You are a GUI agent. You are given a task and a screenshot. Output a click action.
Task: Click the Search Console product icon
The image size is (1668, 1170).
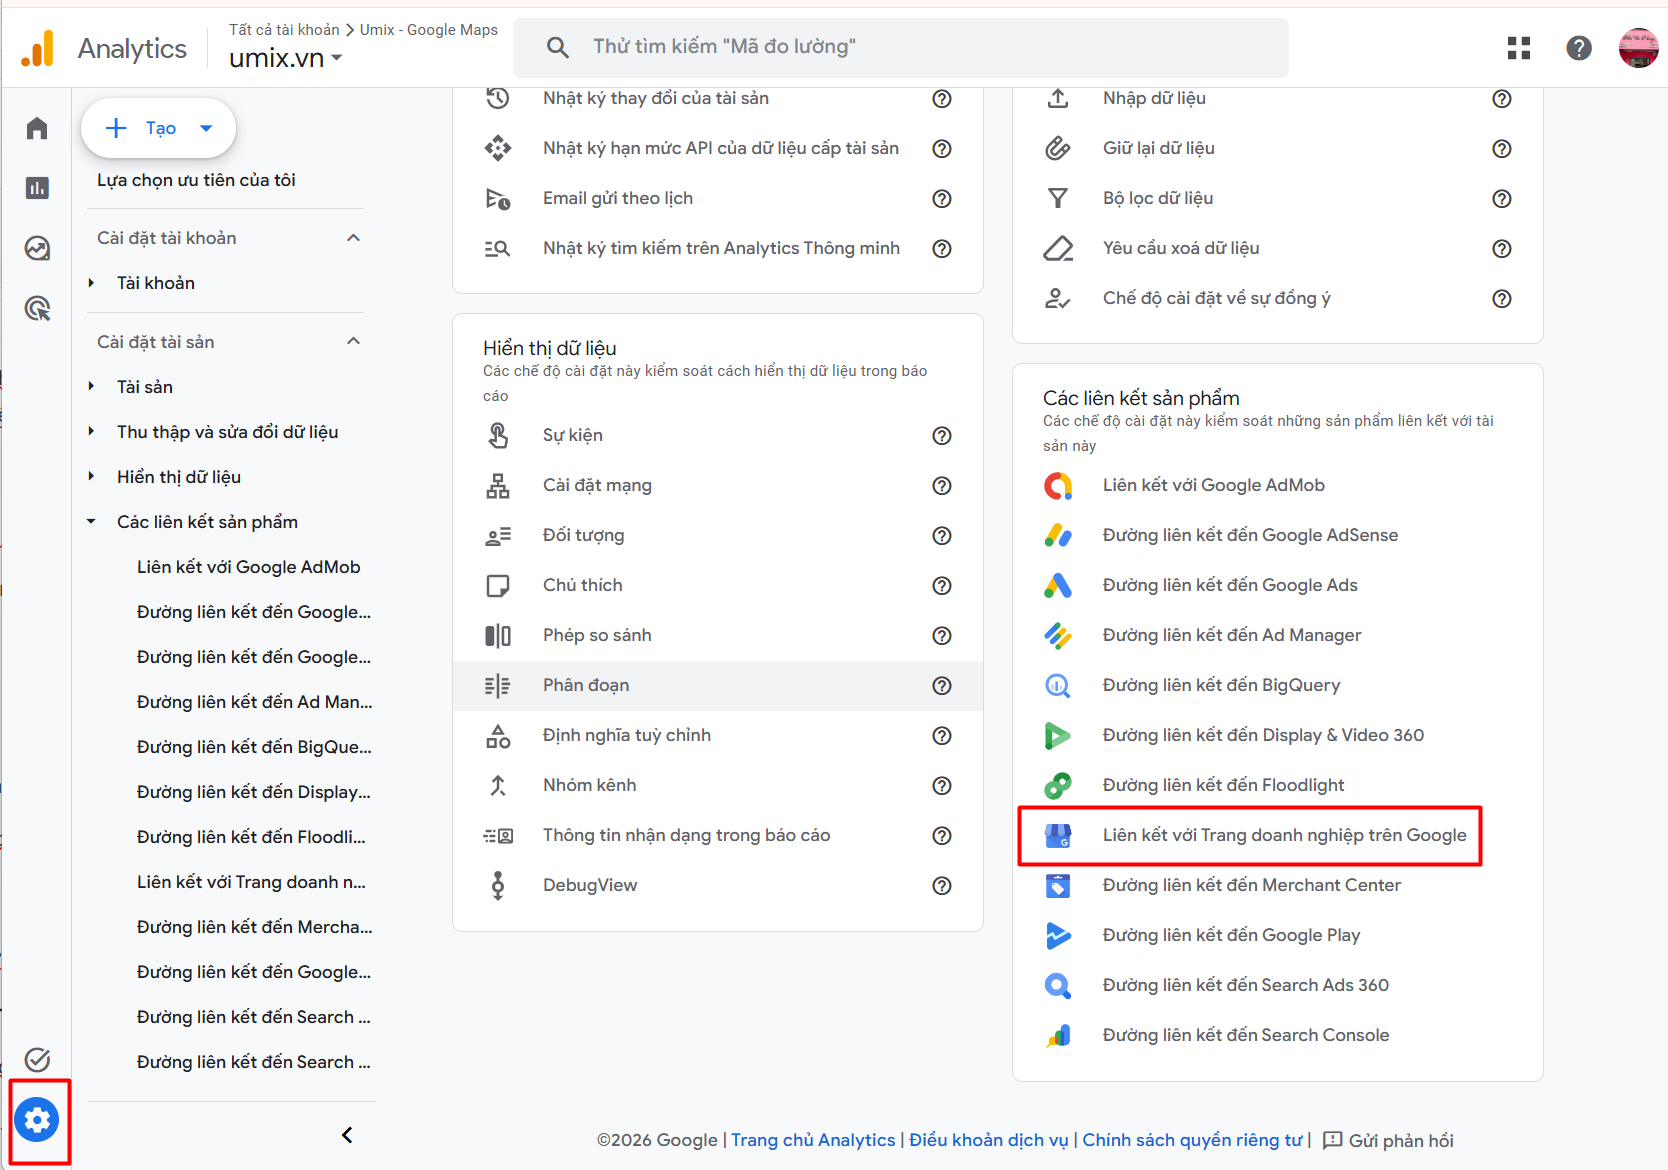[x=1058, y=1036]
